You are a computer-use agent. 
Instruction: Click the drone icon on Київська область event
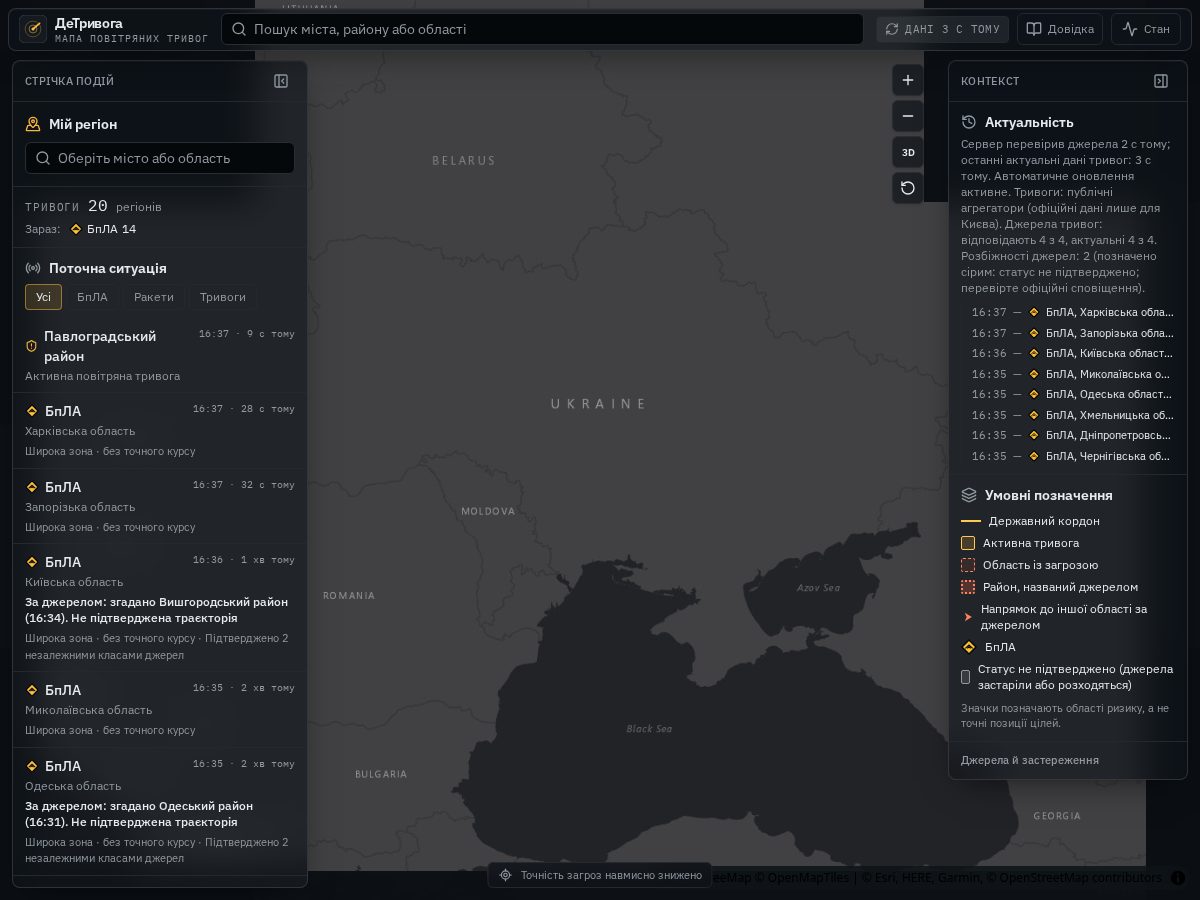(x=32, y=562)
